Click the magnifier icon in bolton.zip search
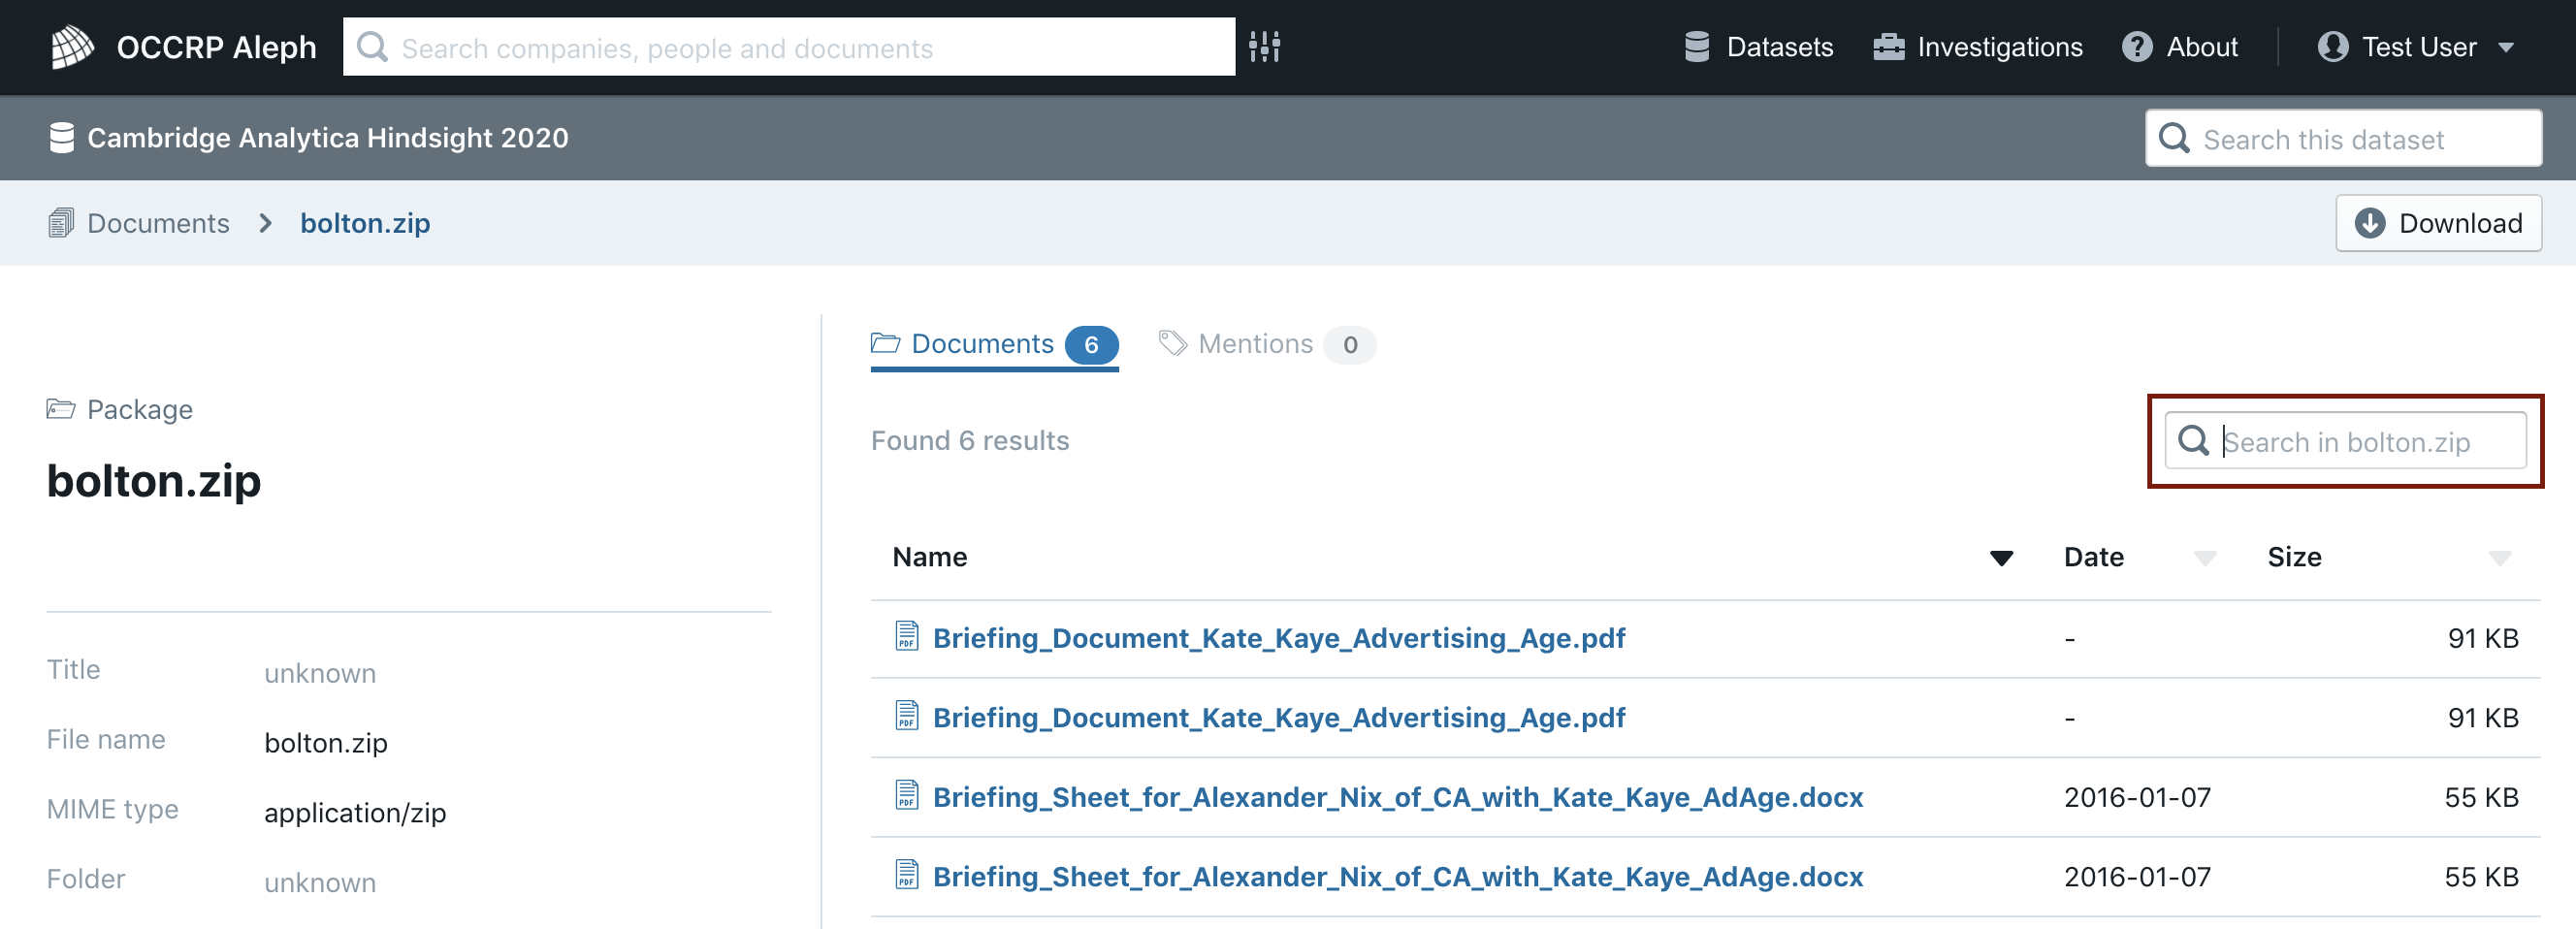The width and height of the screenshot is (2576, 929). (x=2193, y=441)
